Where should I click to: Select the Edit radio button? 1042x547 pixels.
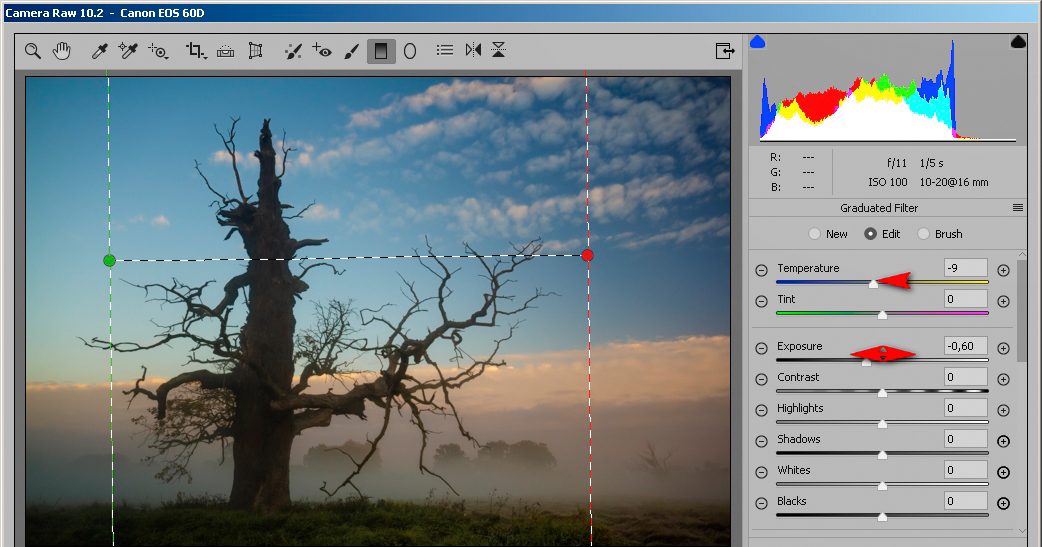[x=870, y=234]
